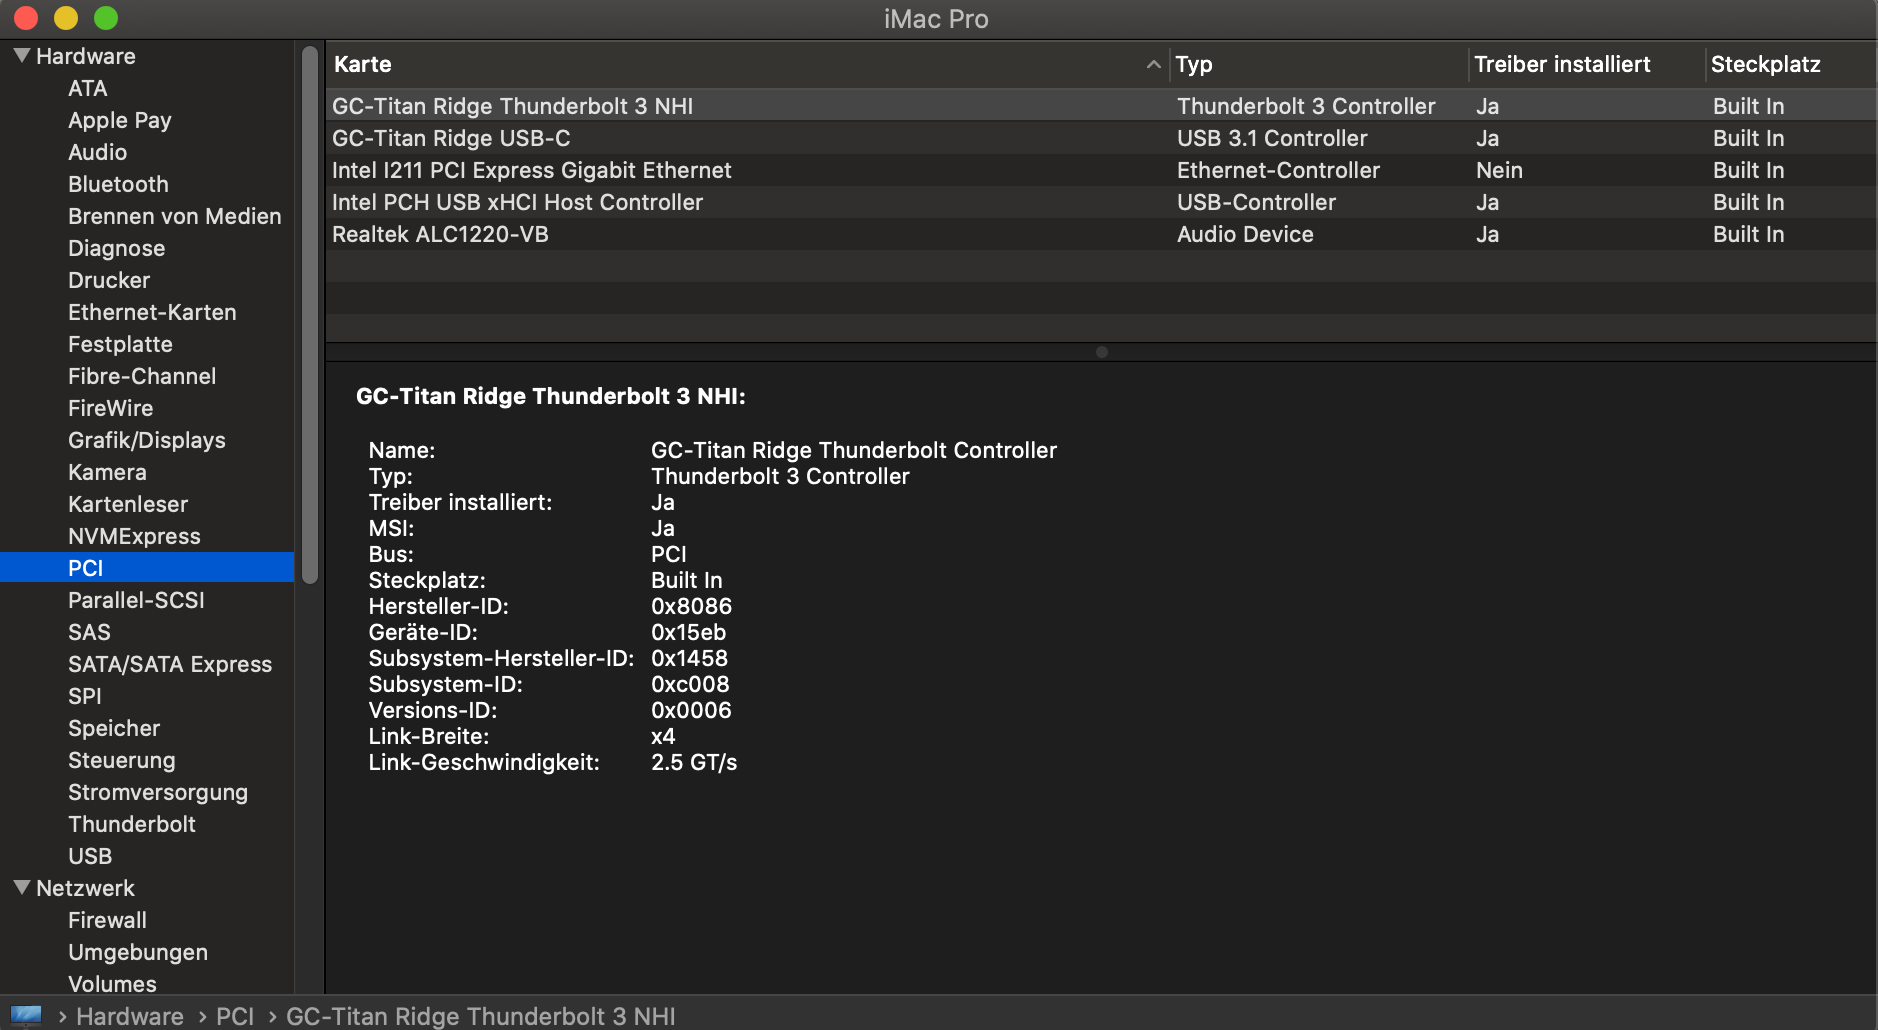
Task: Select Audio in the sidebar
Action: click(x=98, y=152)
